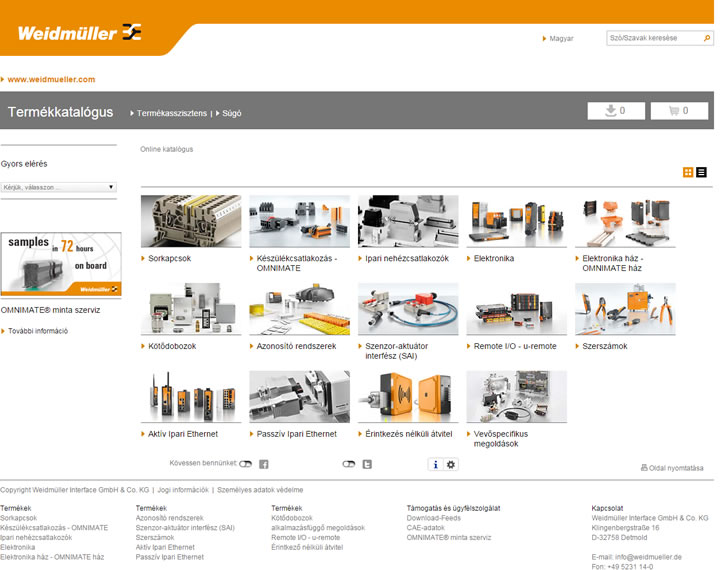Toggle the Twitter sharing switch

pyautogui.click(x=349, y=464)
